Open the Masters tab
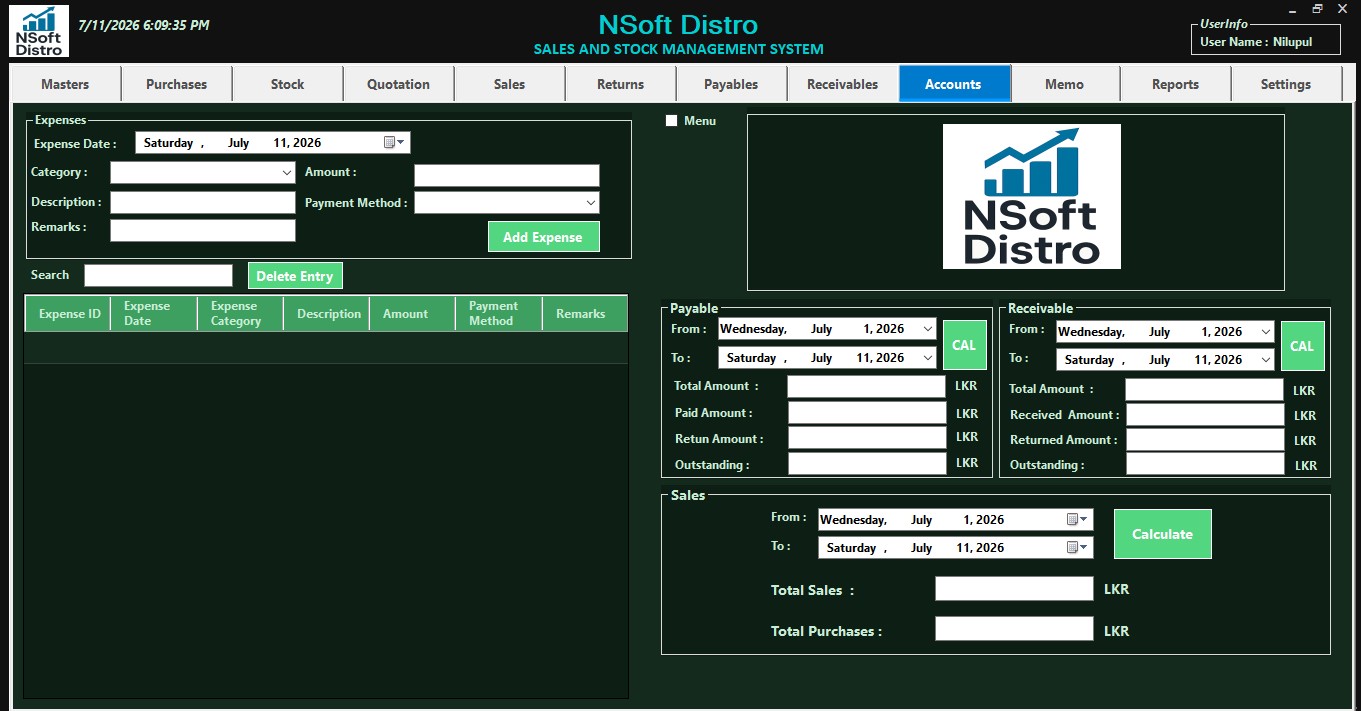 [x=65, y=84]
